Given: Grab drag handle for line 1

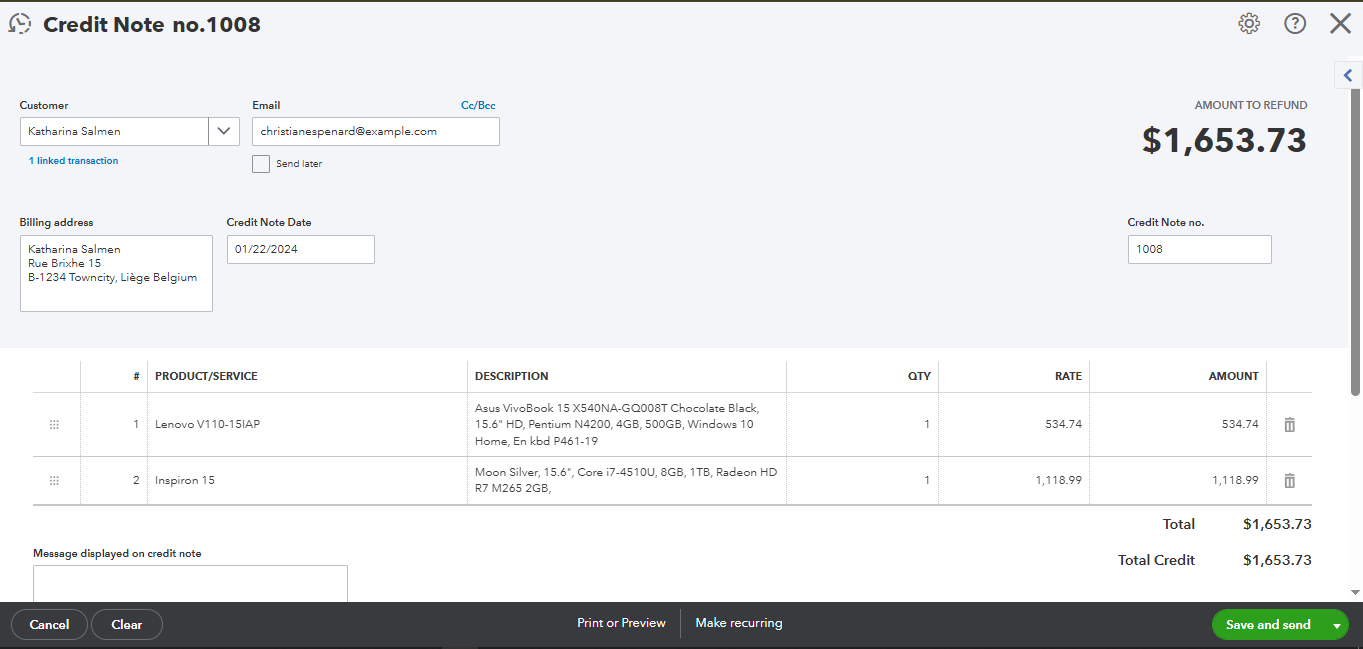Looking at the screenshot, I should (54, 425).
